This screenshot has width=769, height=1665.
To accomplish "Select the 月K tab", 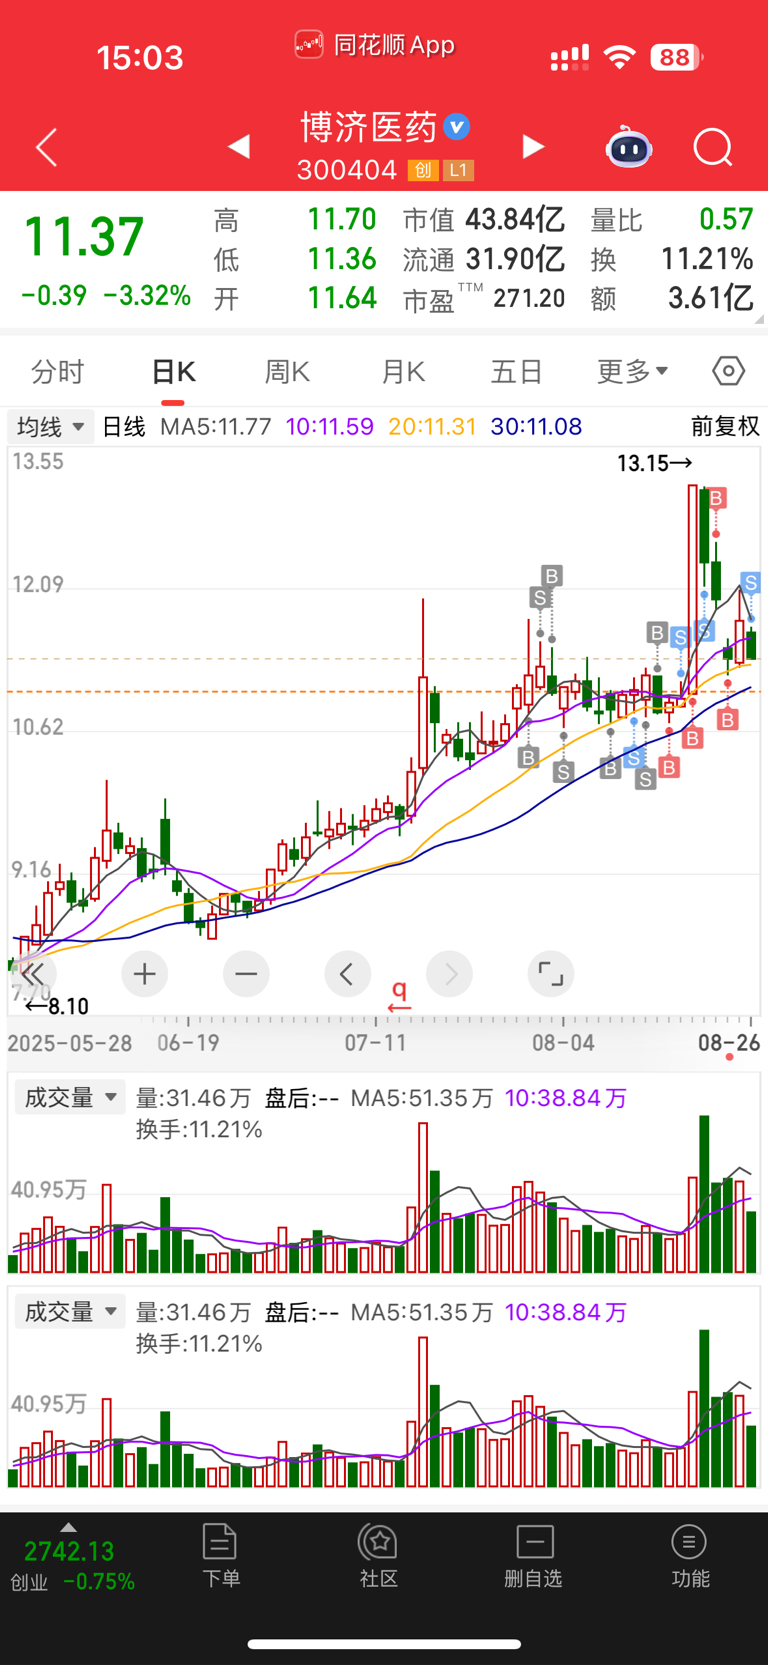I will pos(403,372).
